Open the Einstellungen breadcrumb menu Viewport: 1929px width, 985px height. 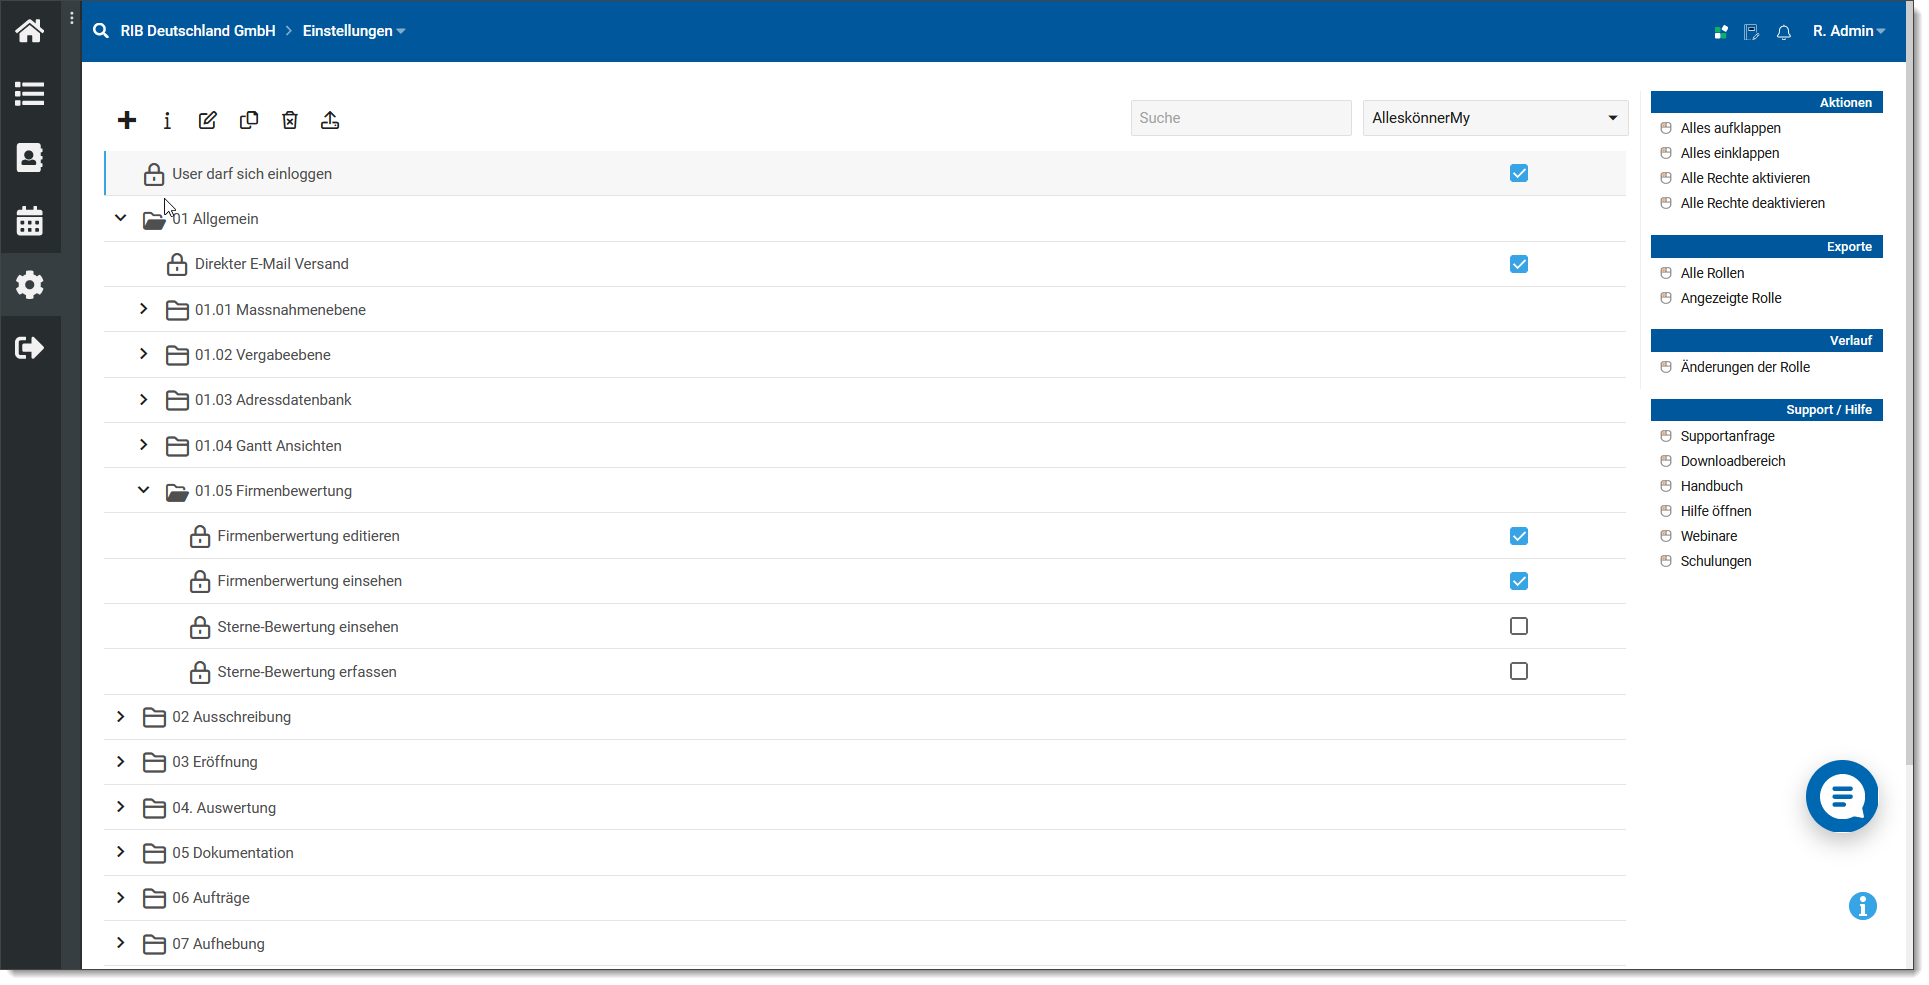353,31
